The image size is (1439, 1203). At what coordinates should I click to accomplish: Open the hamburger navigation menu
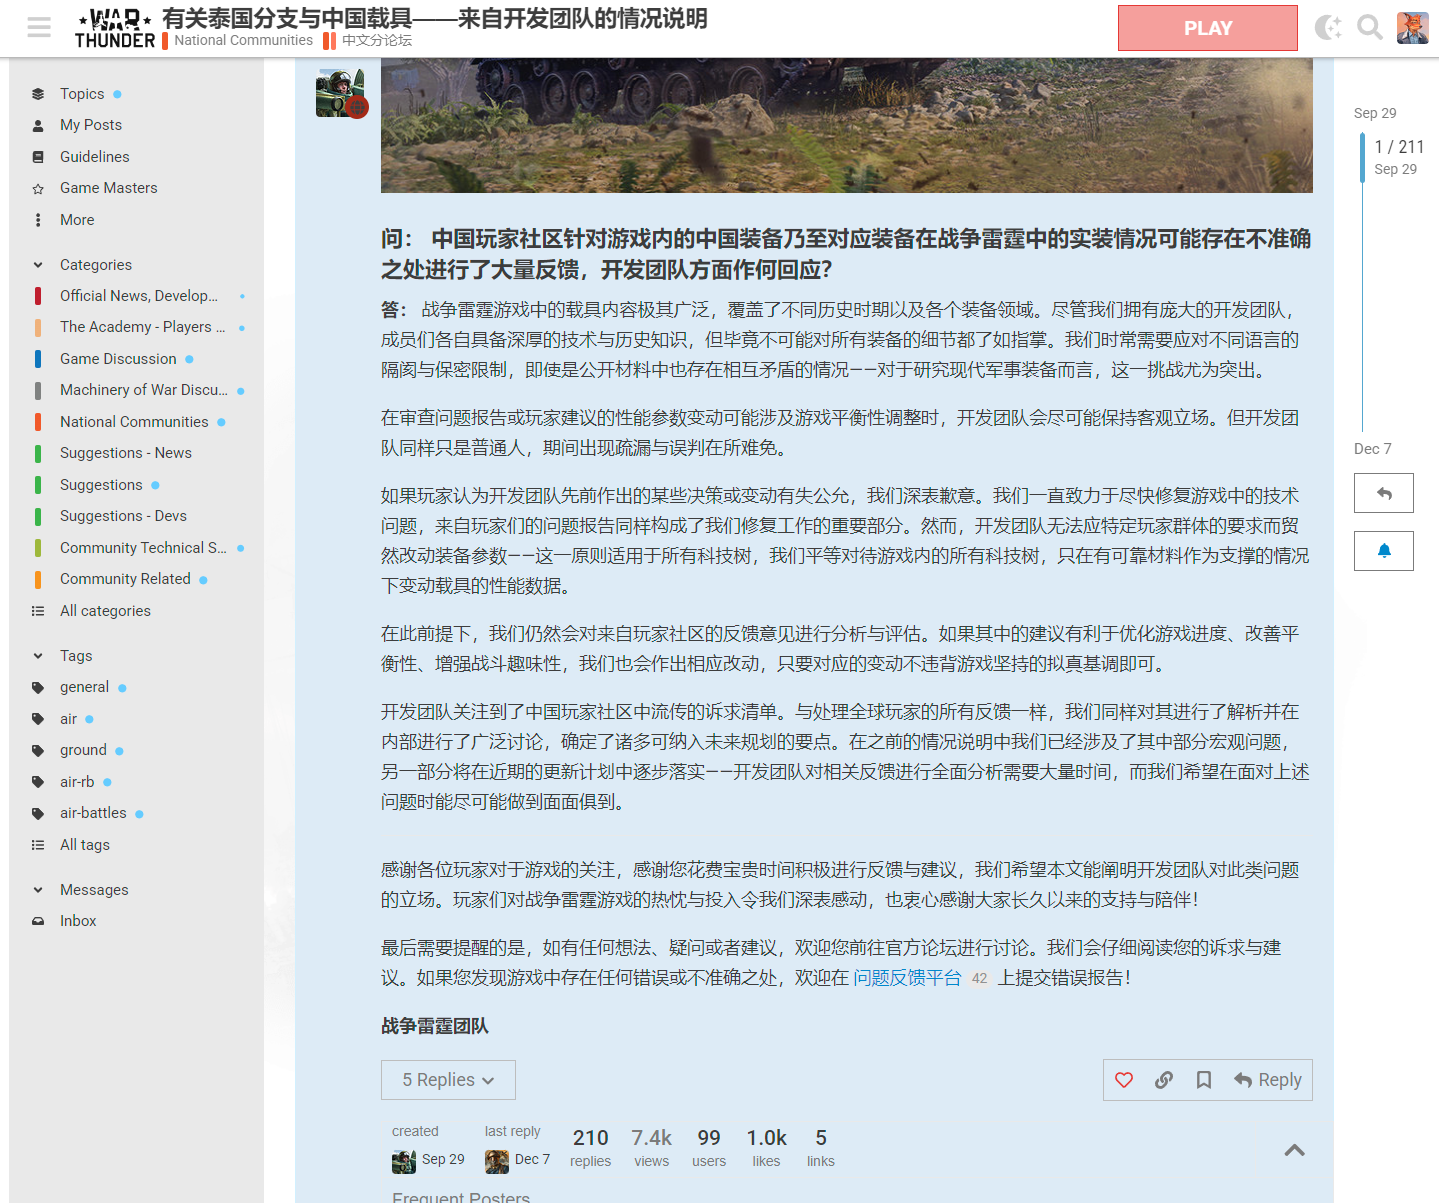tap(39, 27)
